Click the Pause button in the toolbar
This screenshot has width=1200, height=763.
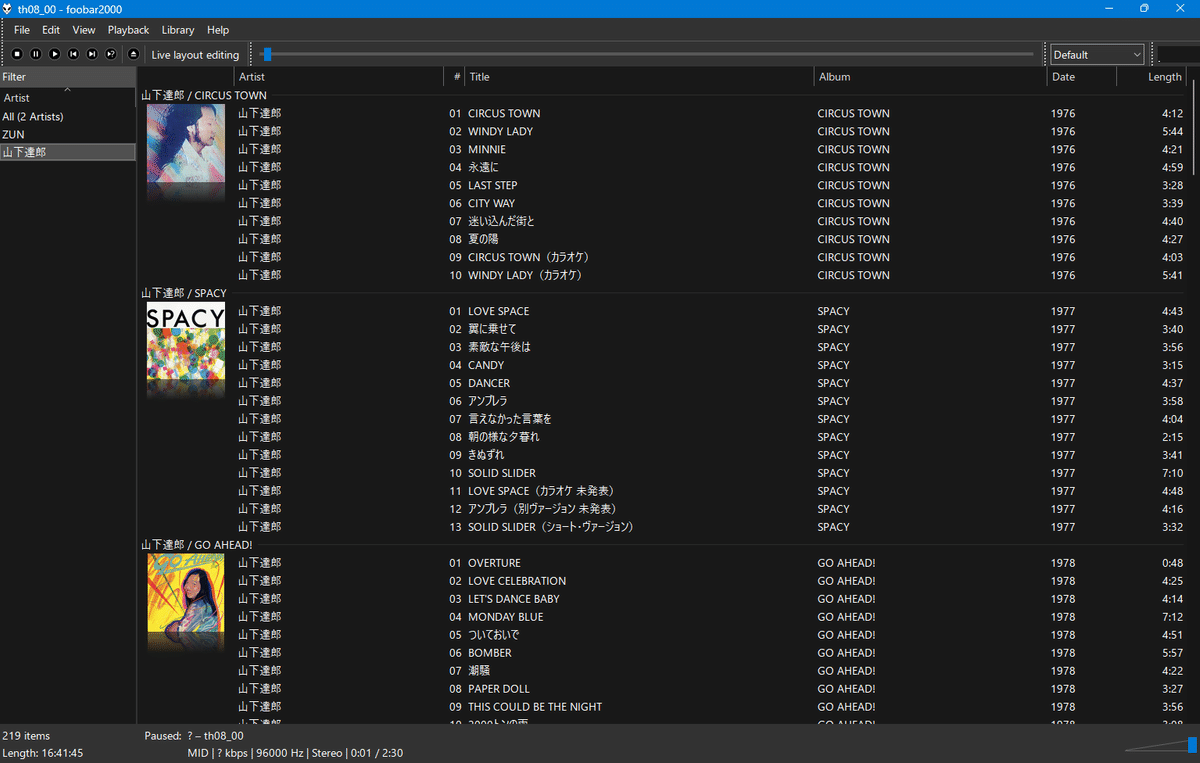(x=36, y=54)
